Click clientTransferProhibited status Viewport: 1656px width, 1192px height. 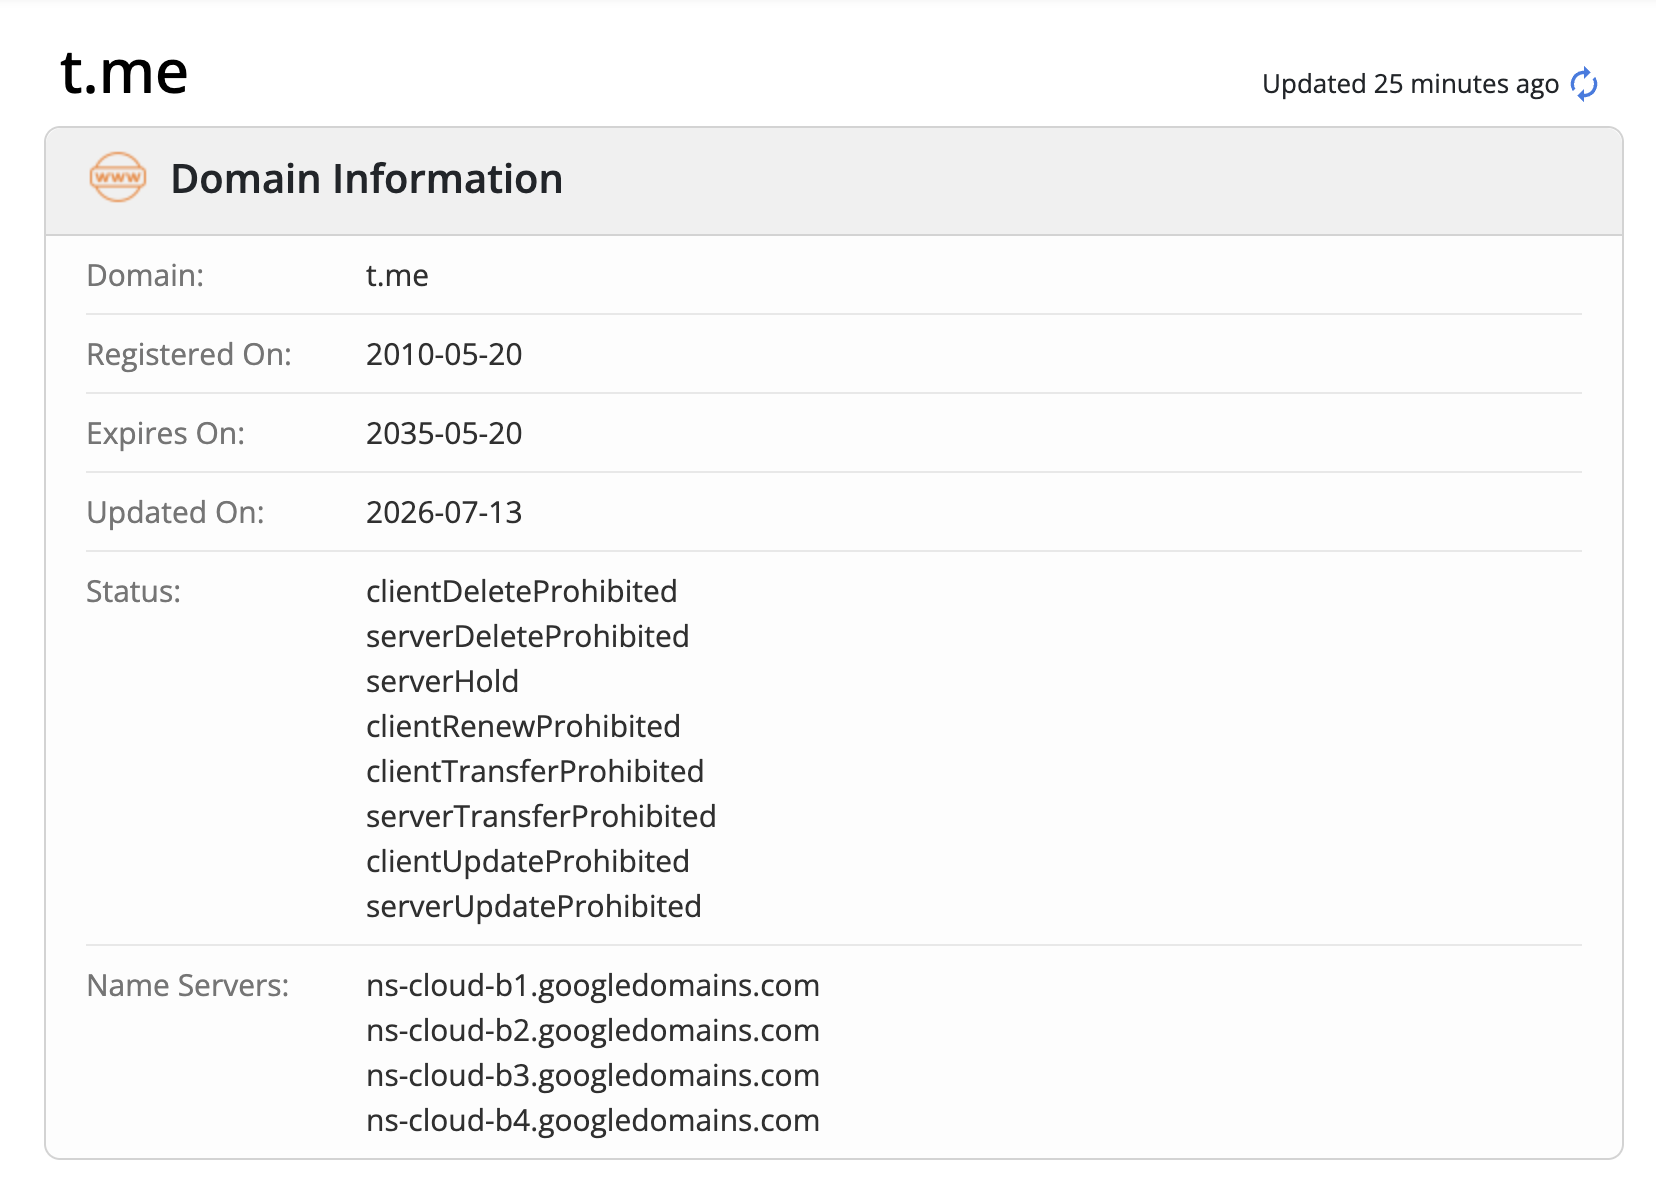535,771
